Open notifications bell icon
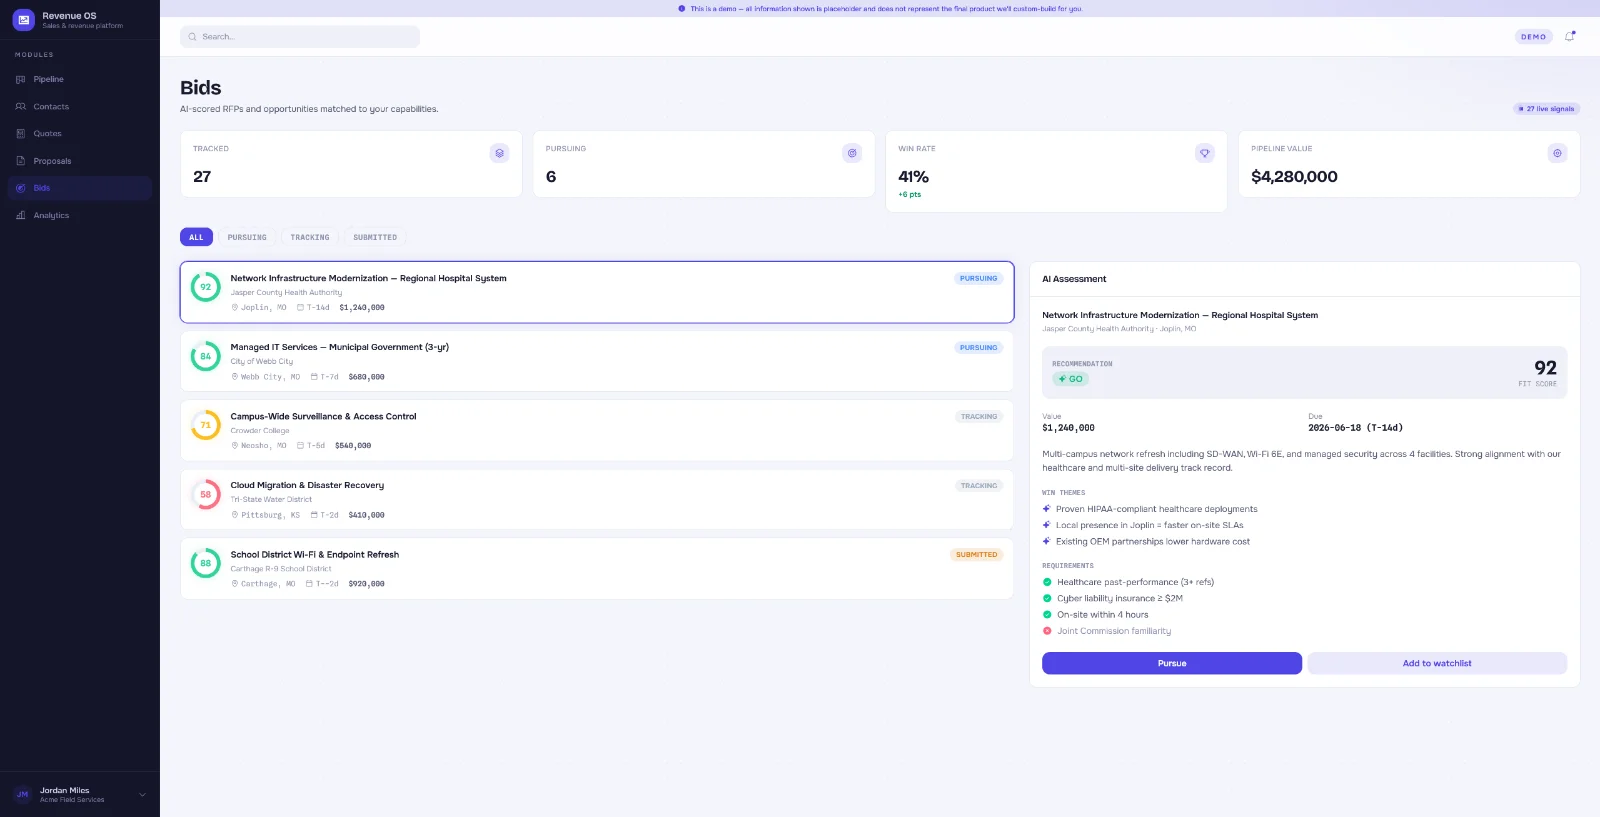 1570,37
